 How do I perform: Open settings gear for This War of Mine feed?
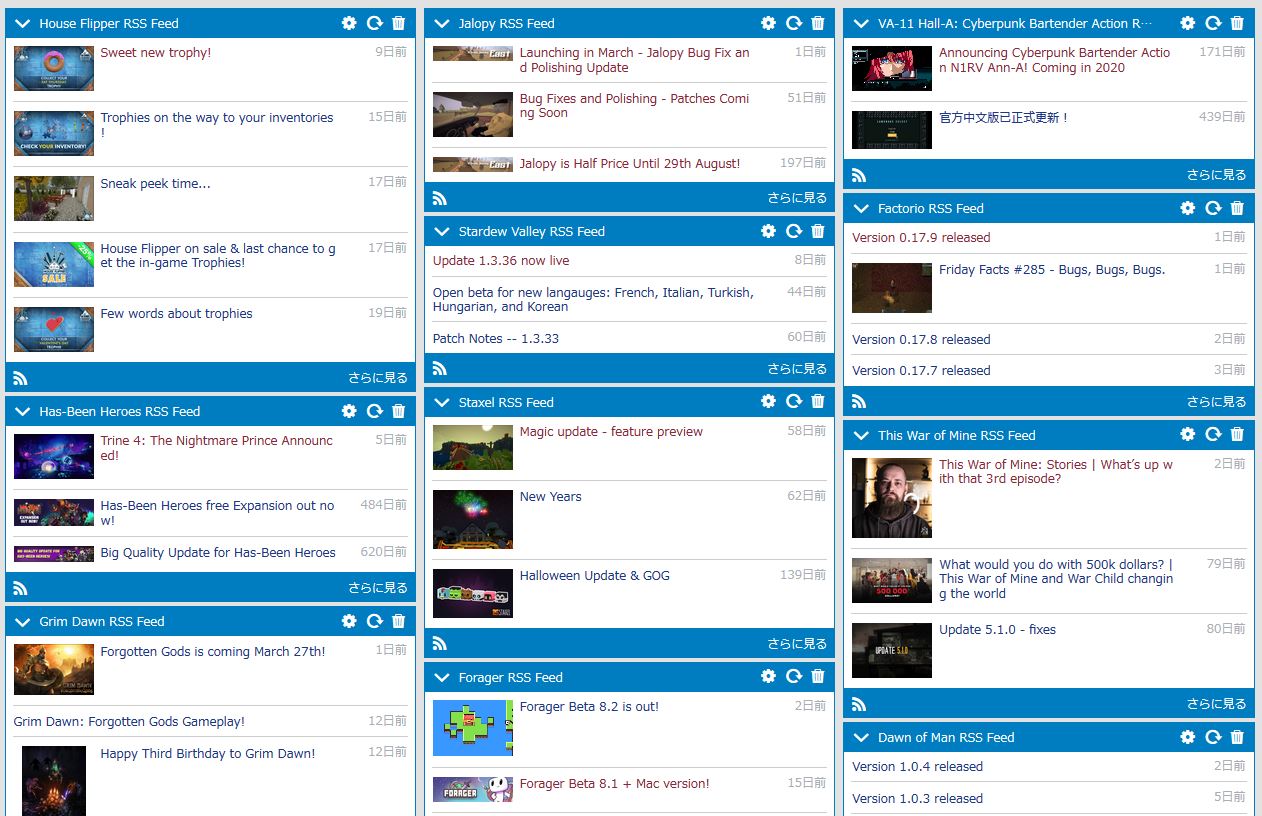(1188, 435)
